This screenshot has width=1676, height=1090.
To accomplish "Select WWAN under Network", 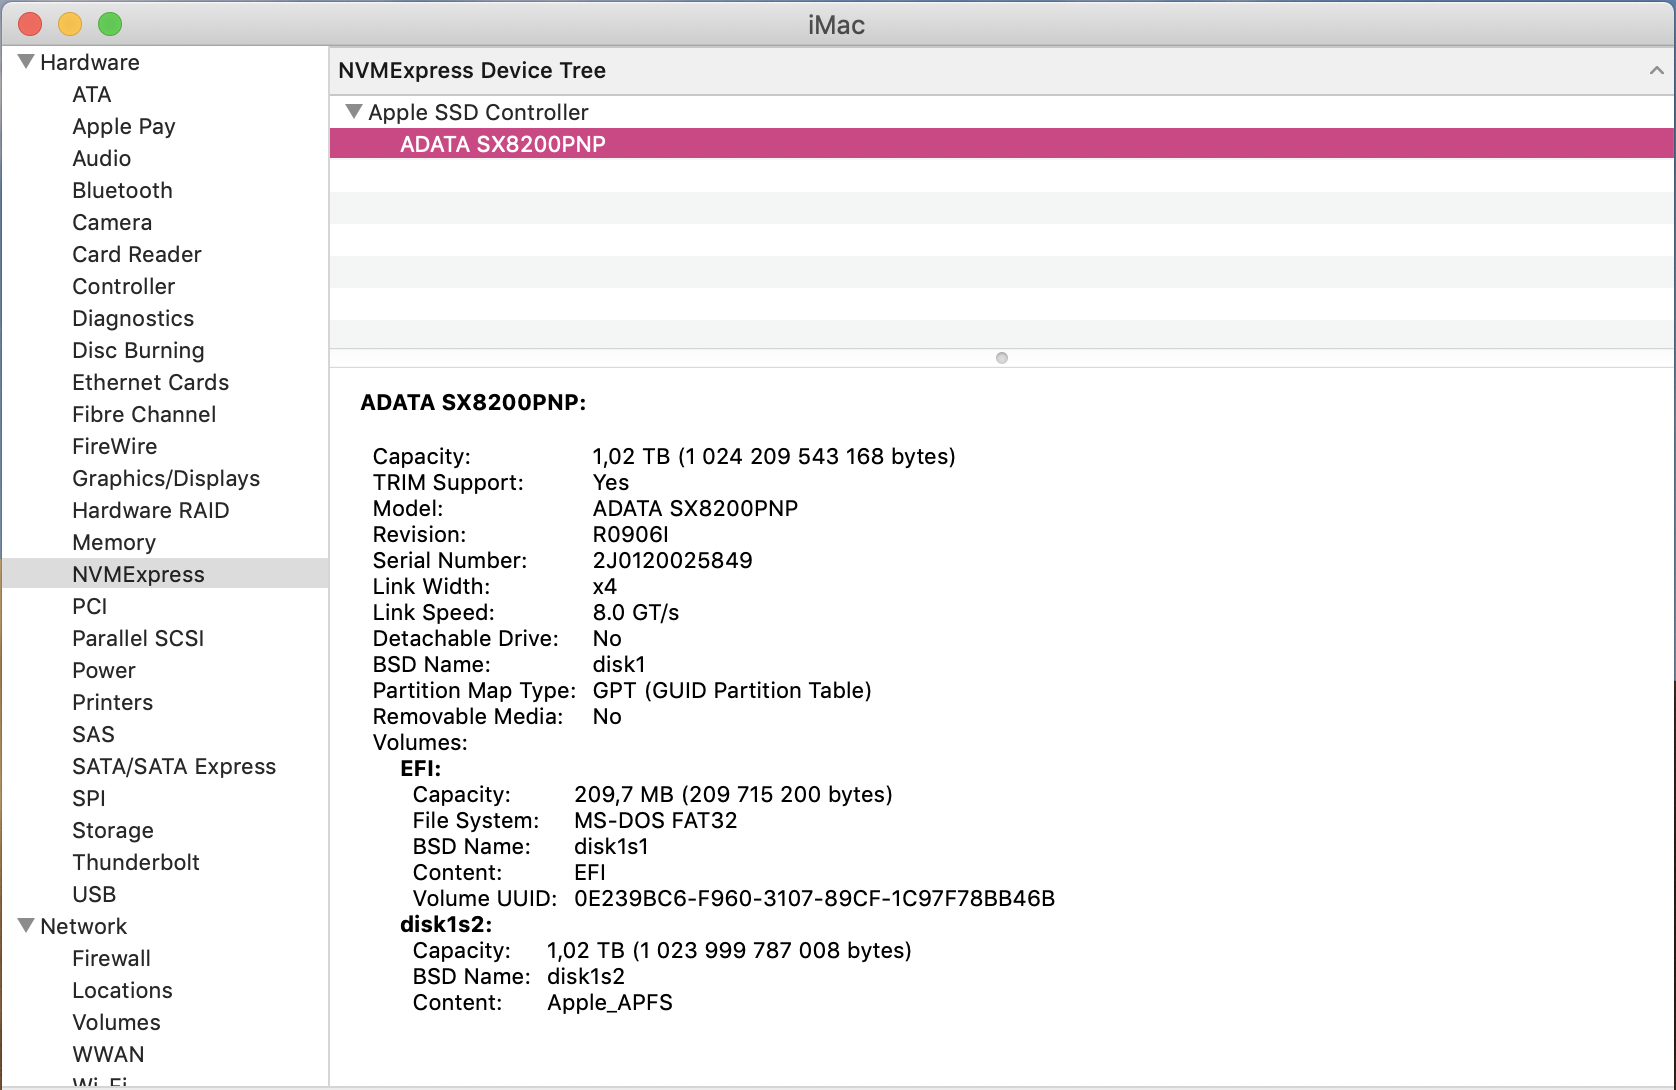I will coord(109,1054).
